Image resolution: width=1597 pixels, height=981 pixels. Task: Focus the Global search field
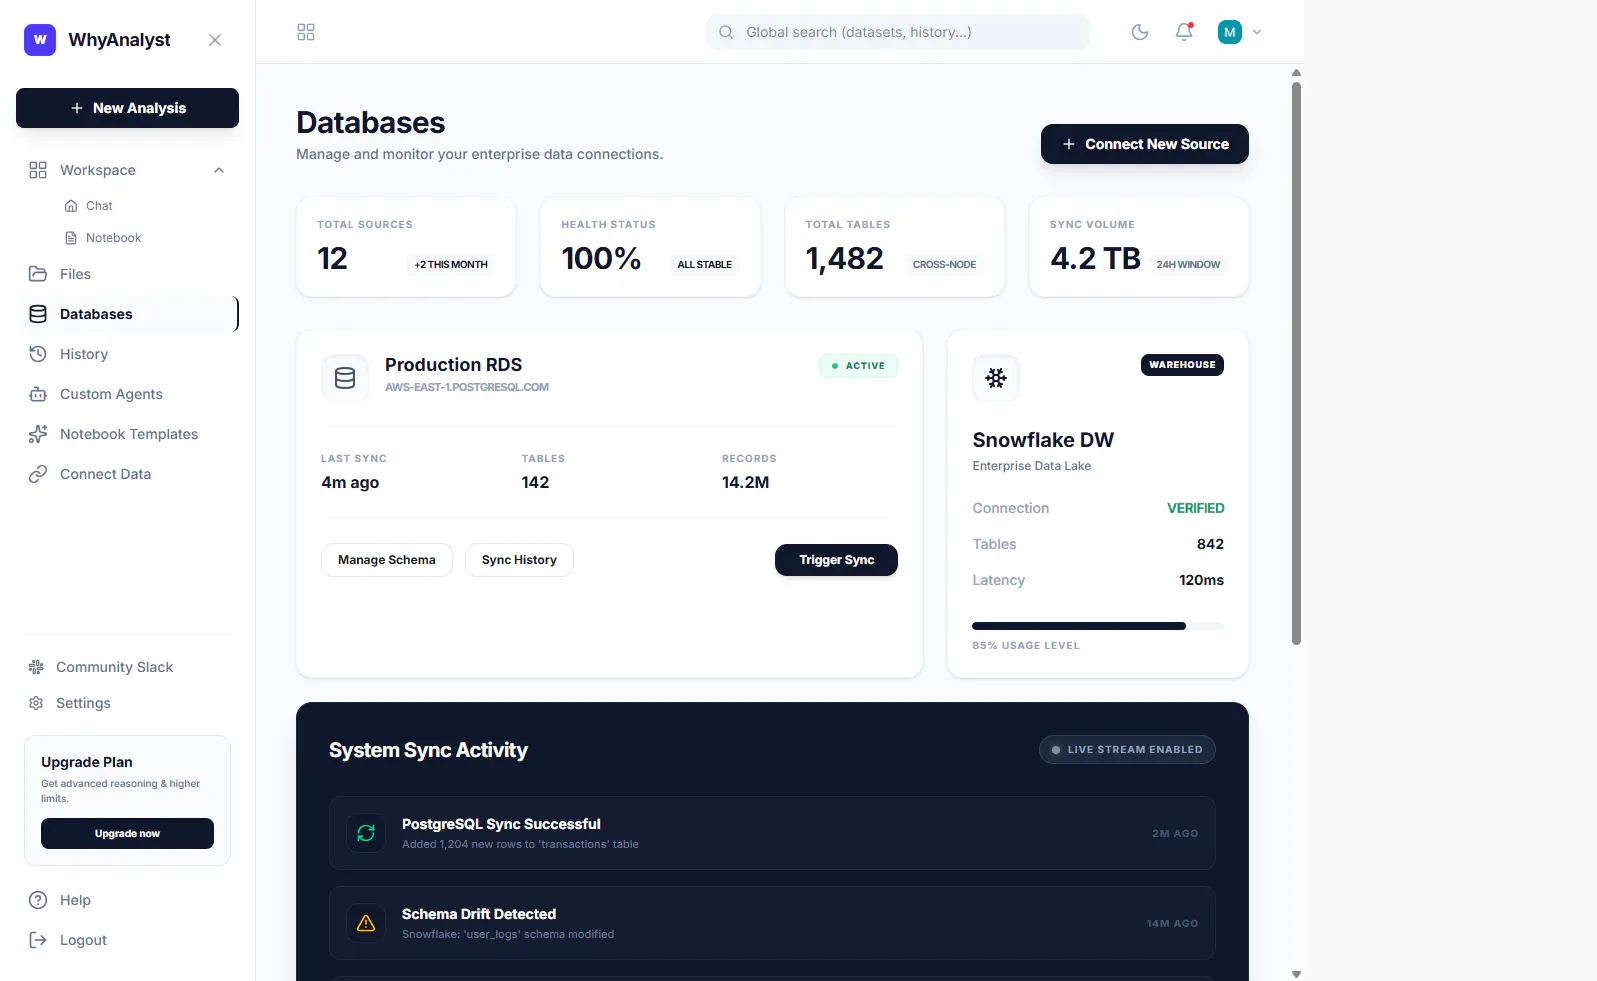(898, 32)
